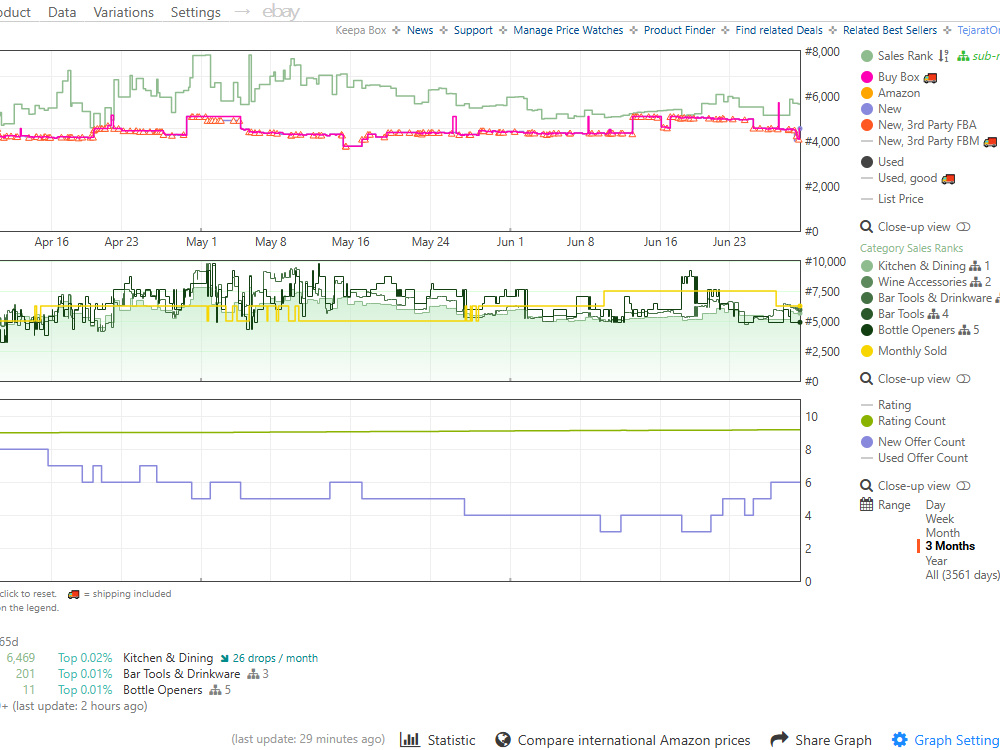Toggle Rating legend entry

click(886, 405)
